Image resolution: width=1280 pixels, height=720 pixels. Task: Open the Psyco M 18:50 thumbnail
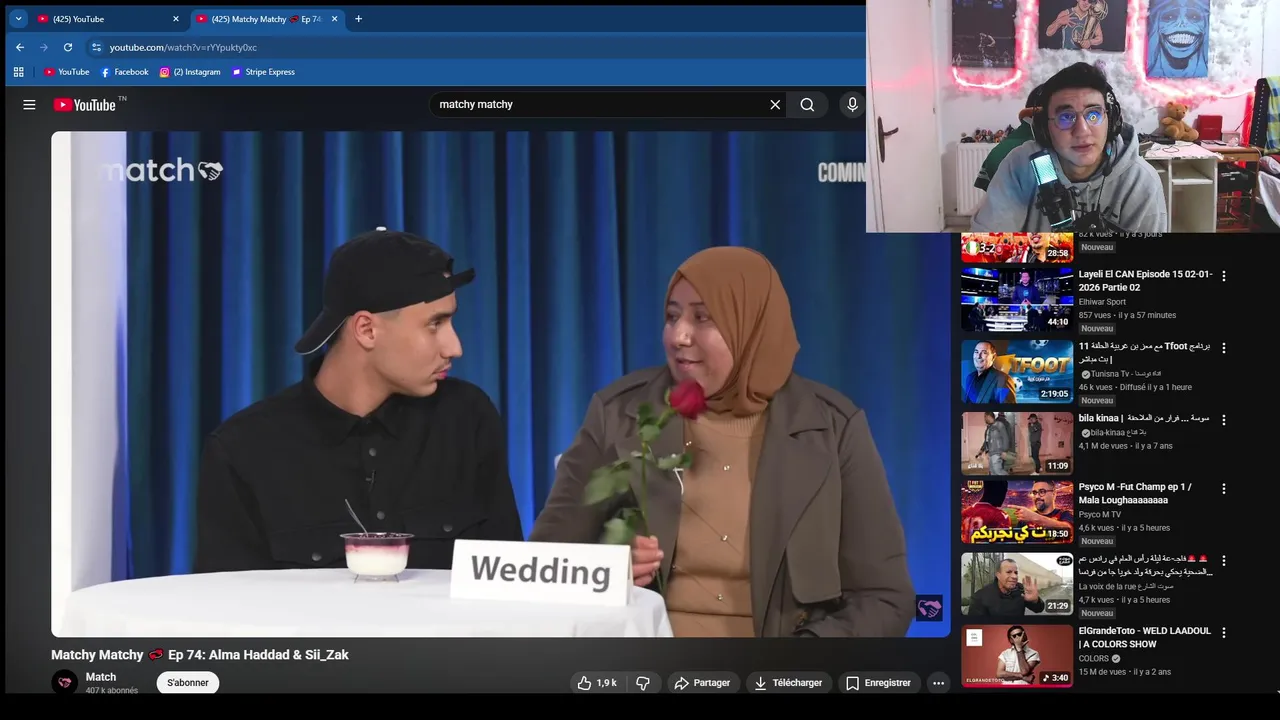1017,512
